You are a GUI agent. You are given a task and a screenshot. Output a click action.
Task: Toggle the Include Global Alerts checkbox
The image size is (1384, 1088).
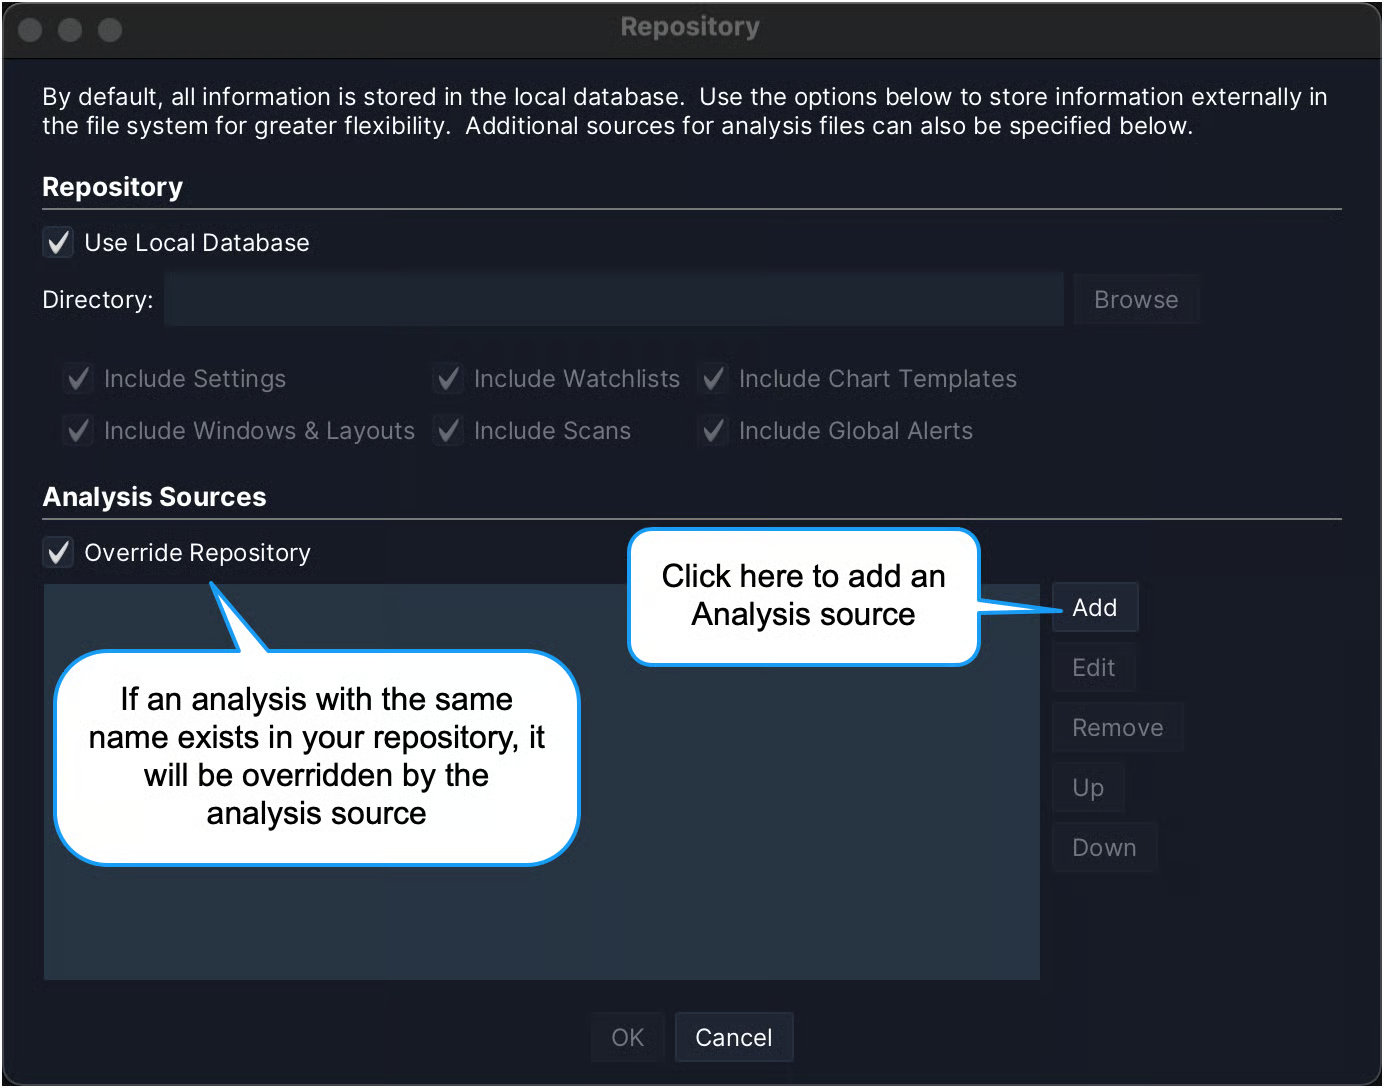[714, 431]
